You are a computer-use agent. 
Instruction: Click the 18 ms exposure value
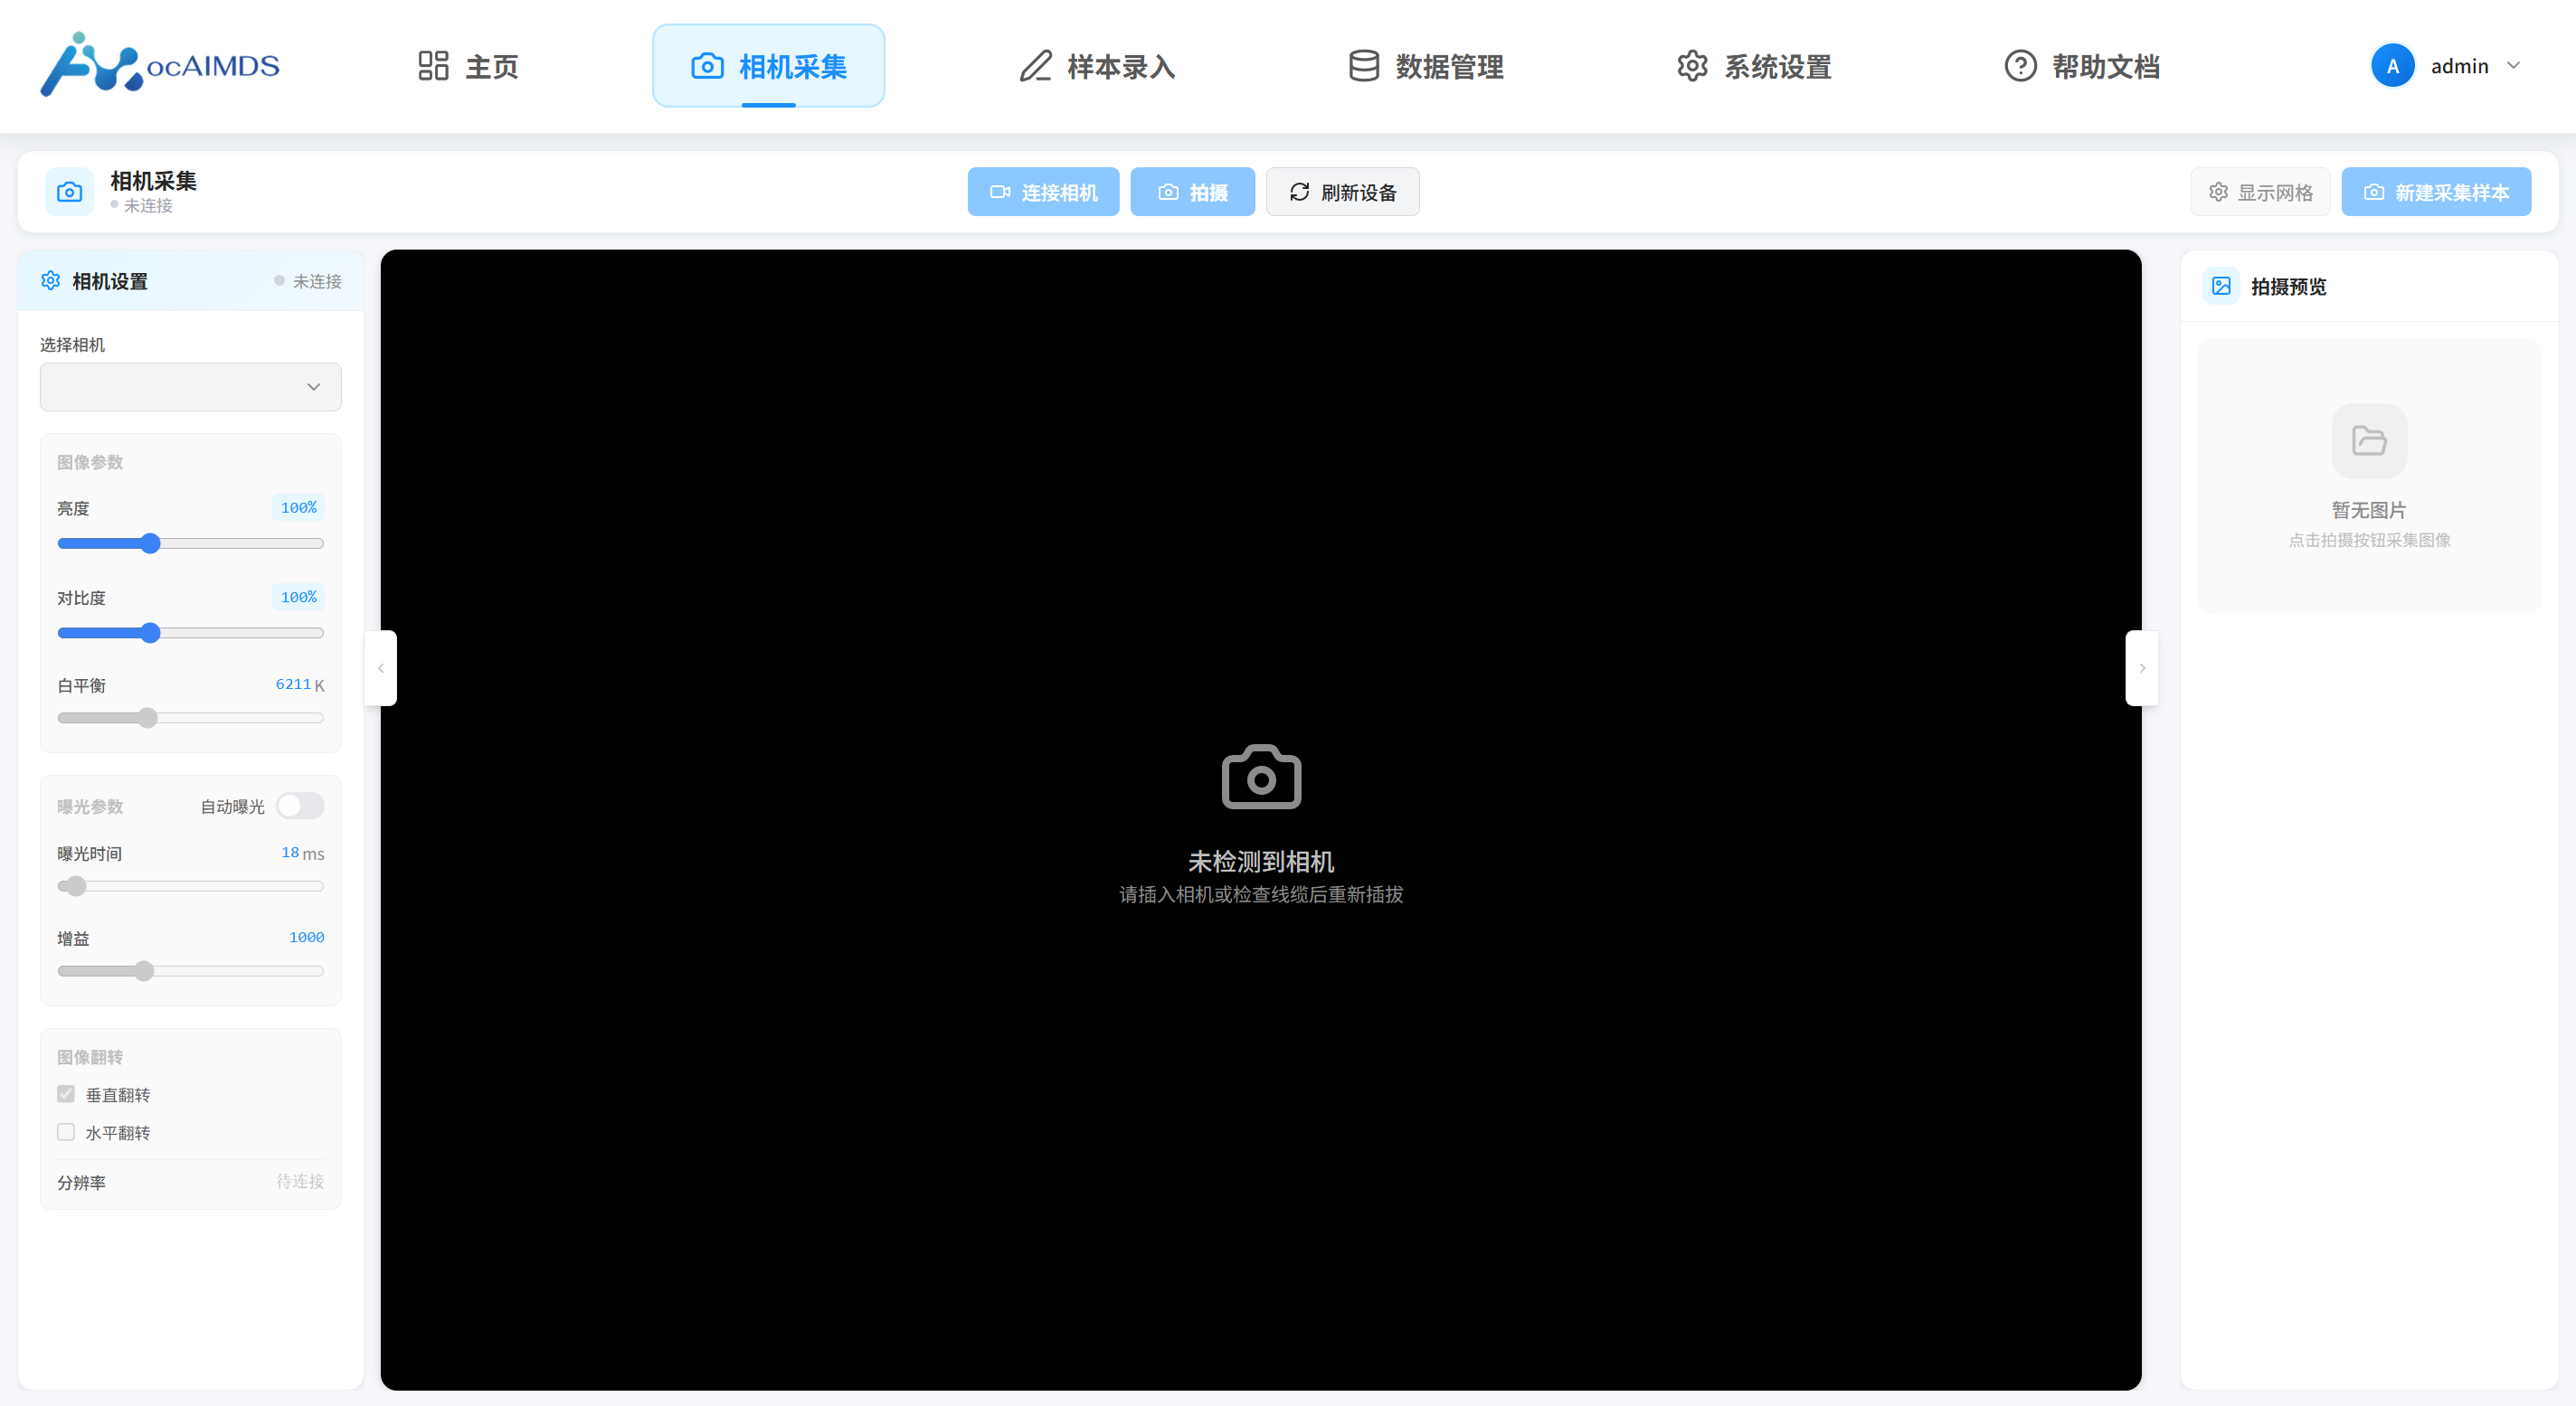[x=302, y=853]
